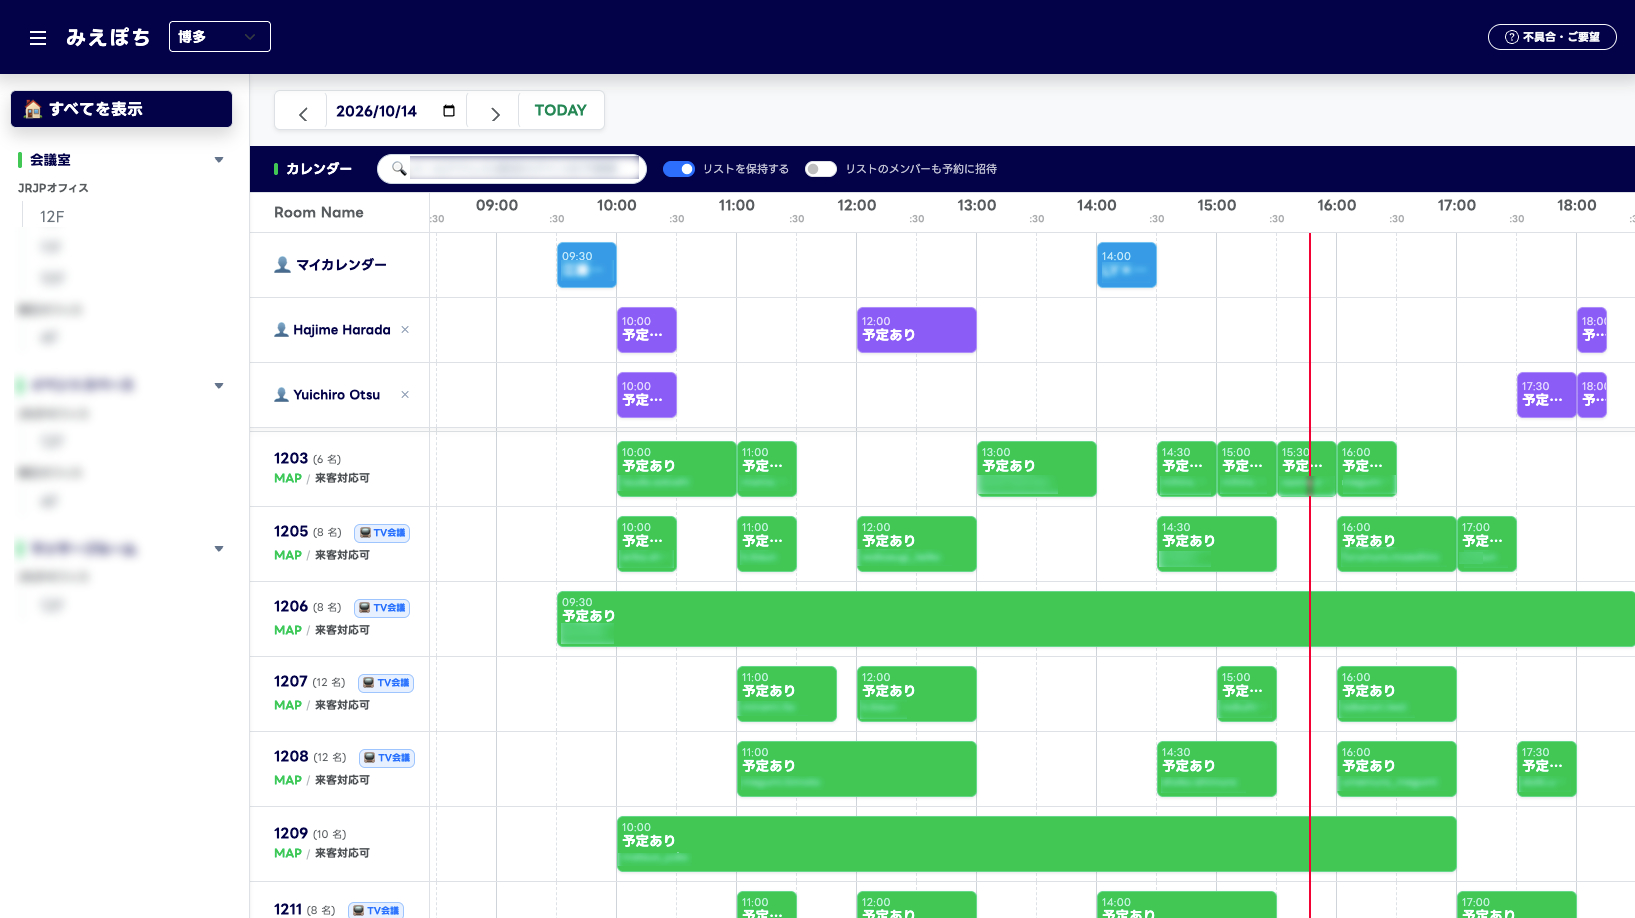This screenshot has height=918, width=1635.
Task: Open MAP link for room 1207
Action: click(288, 705)
